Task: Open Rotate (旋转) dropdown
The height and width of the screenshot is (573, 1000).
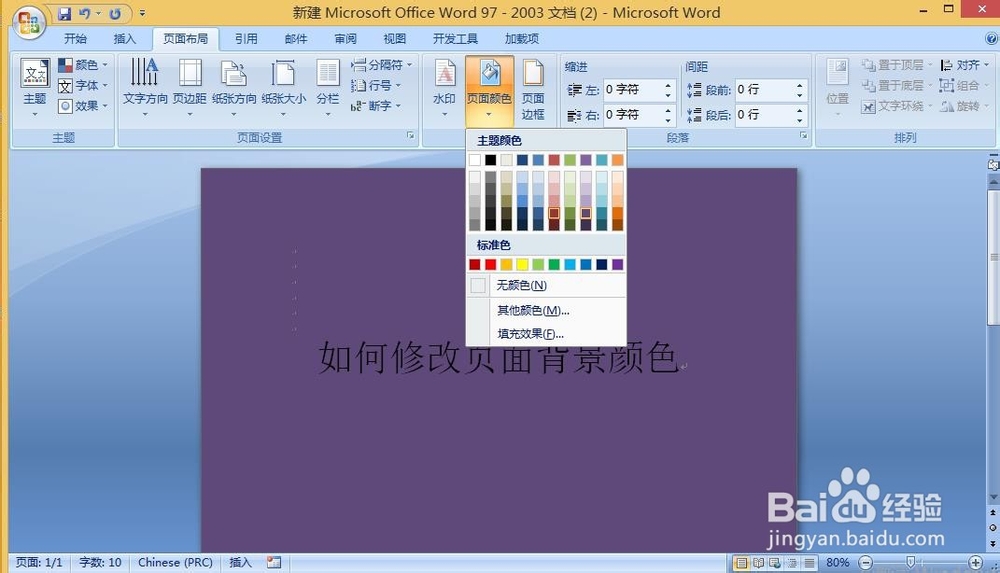Action: click(964, 106)
